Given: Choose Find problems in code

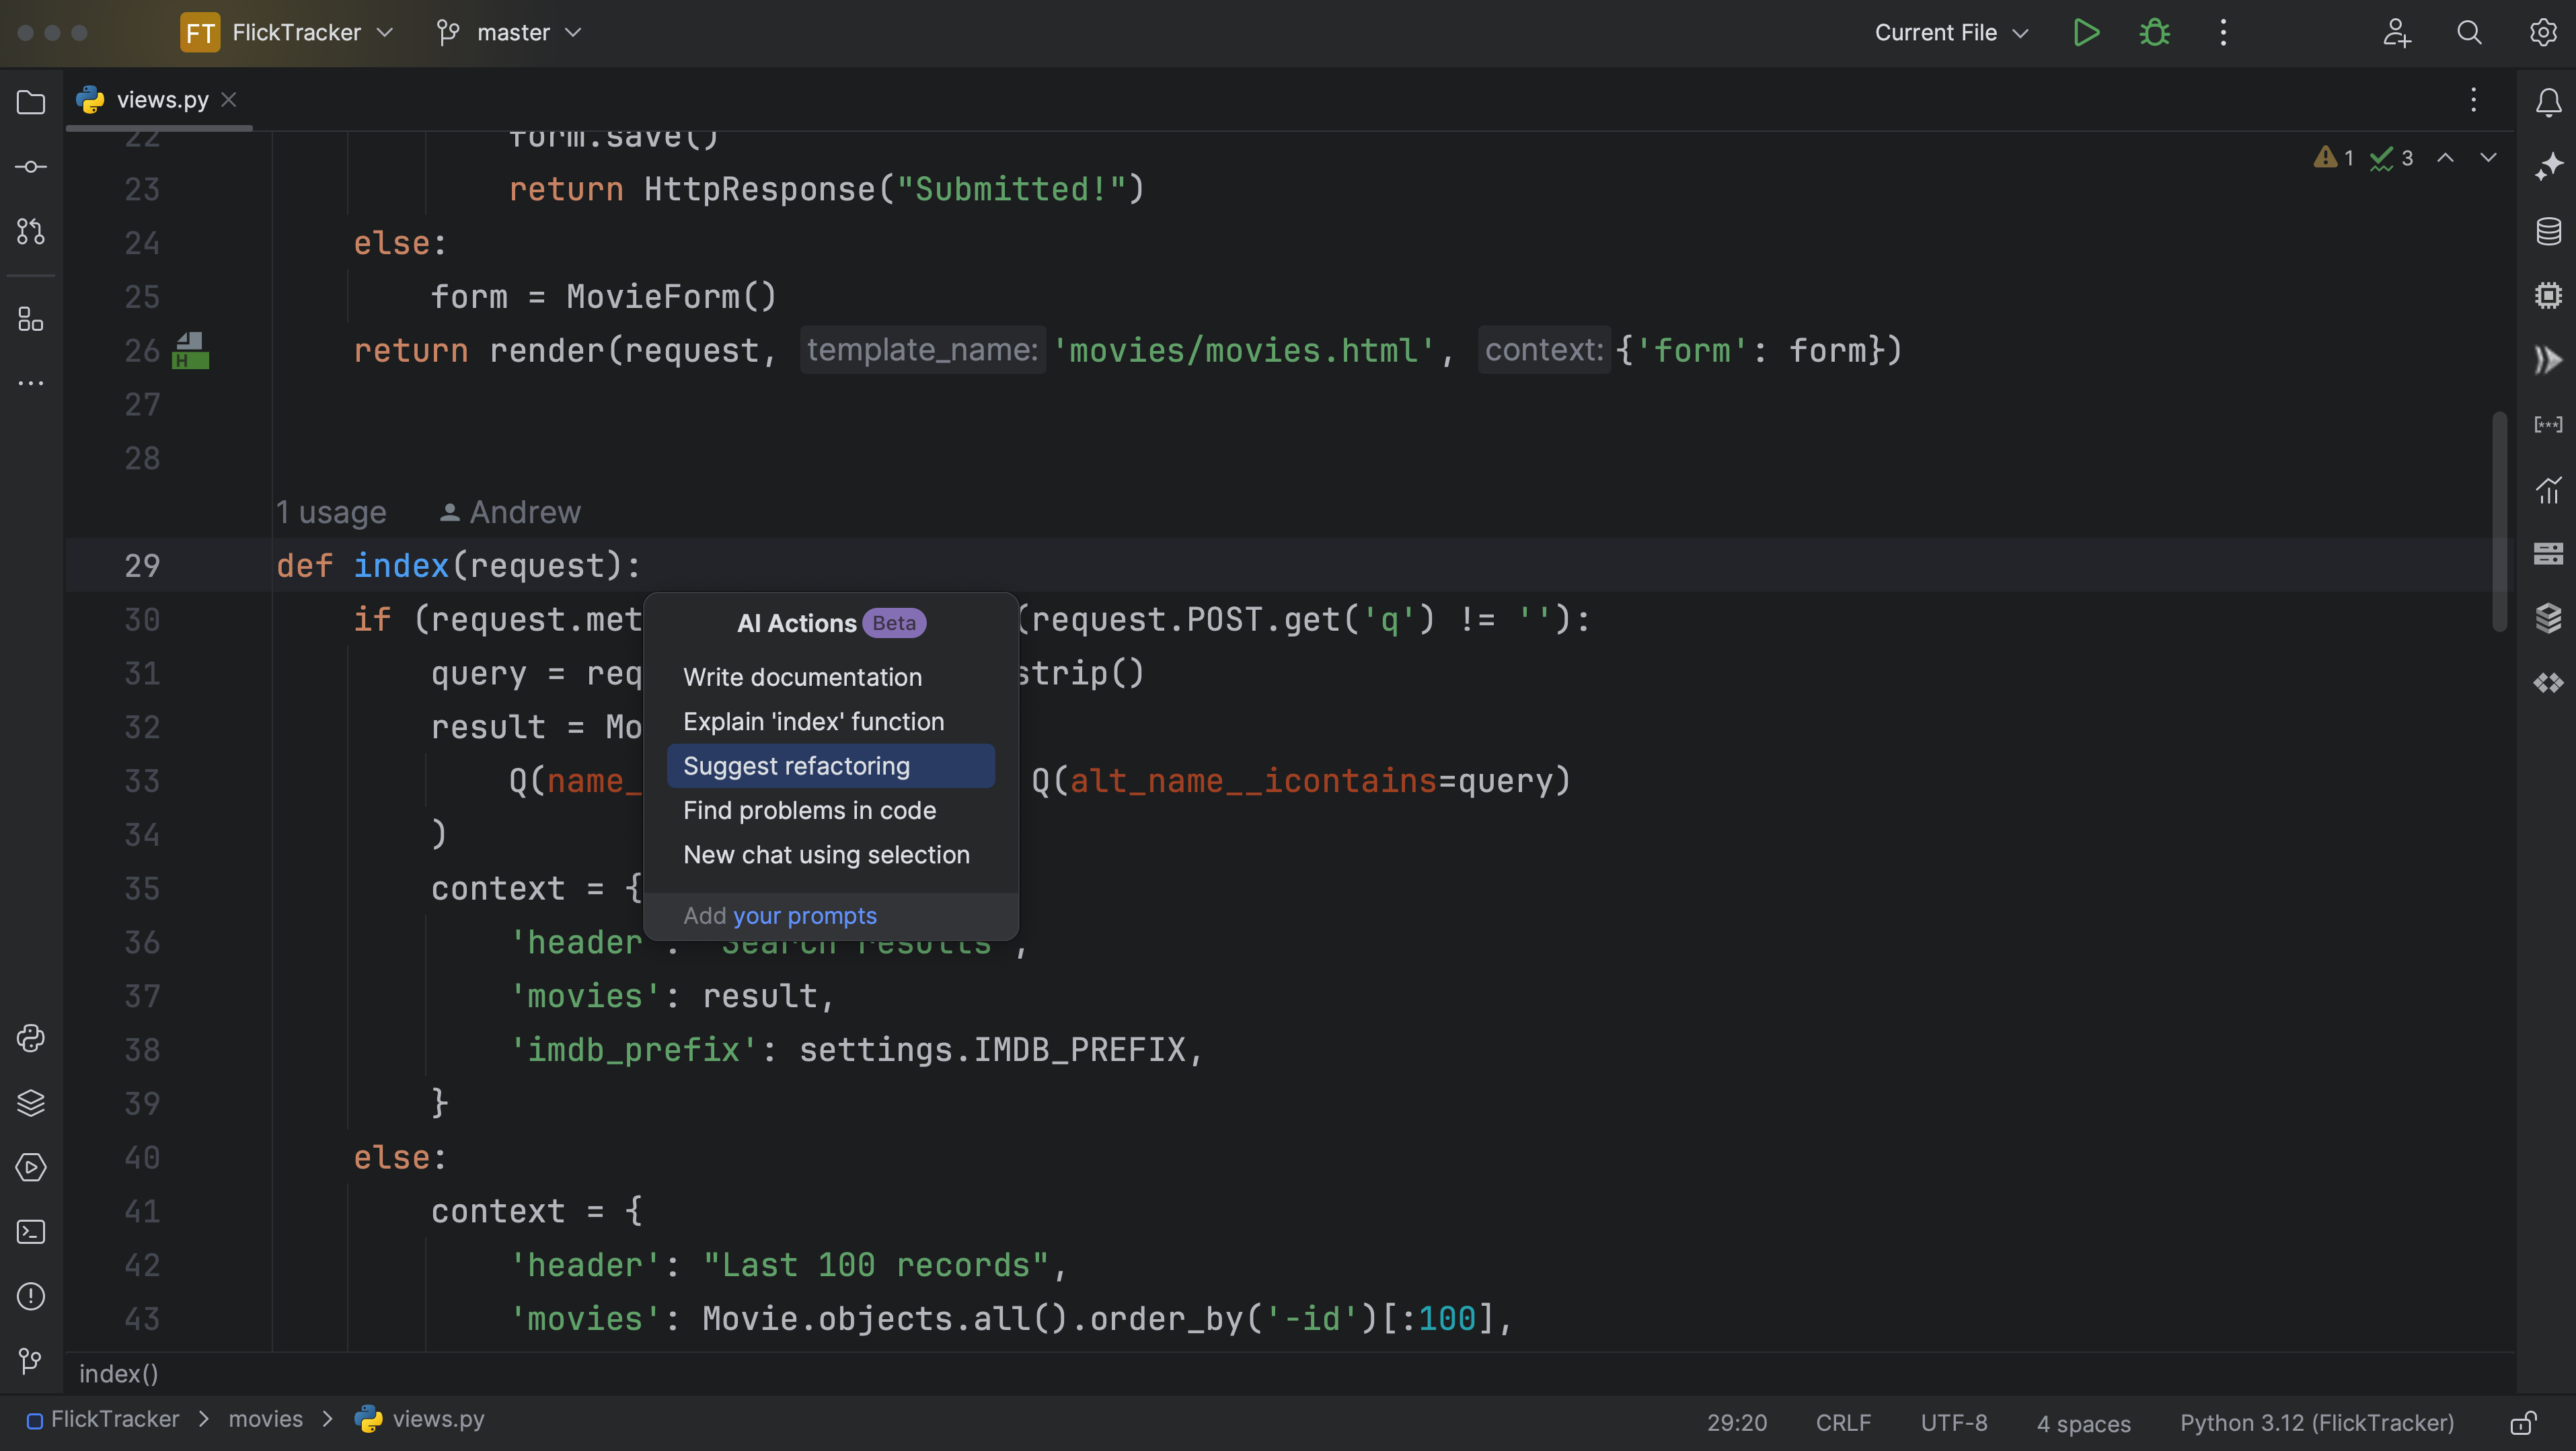Looking at the screenshot, I should pyautogui.click(x=809, y=810).
